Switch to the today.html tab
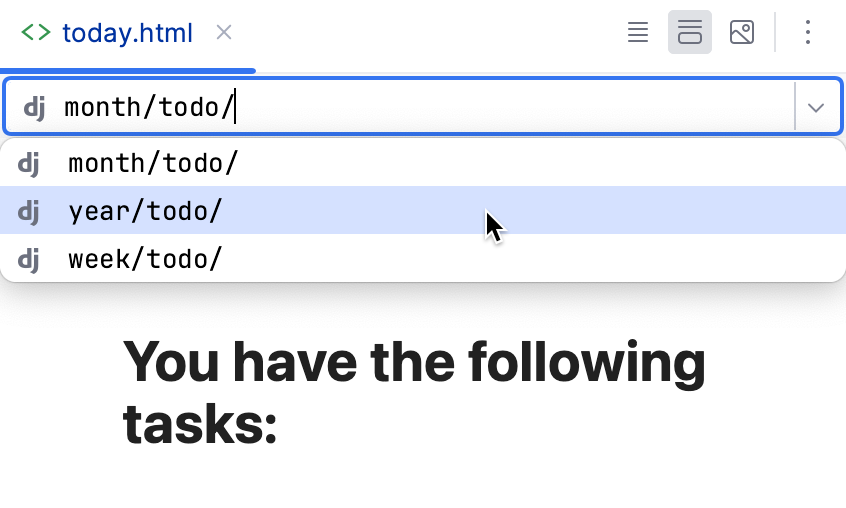 (127, 33)
